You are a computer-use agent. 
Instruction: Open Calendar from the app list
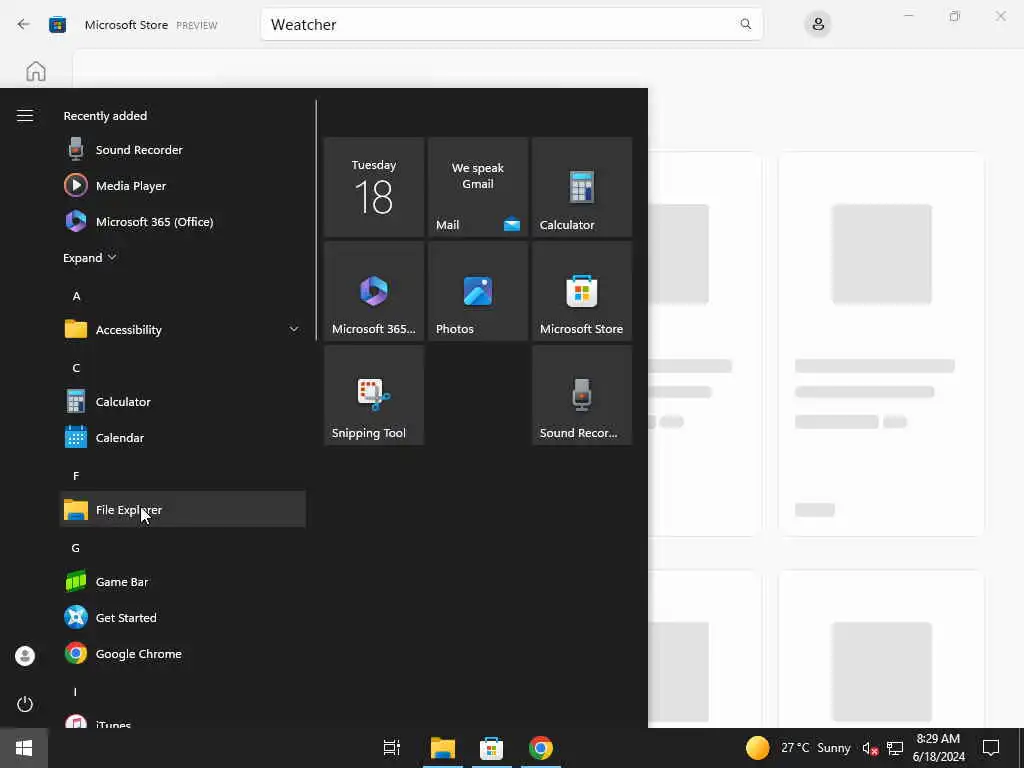pyautogui.click(x=183, y=438)
